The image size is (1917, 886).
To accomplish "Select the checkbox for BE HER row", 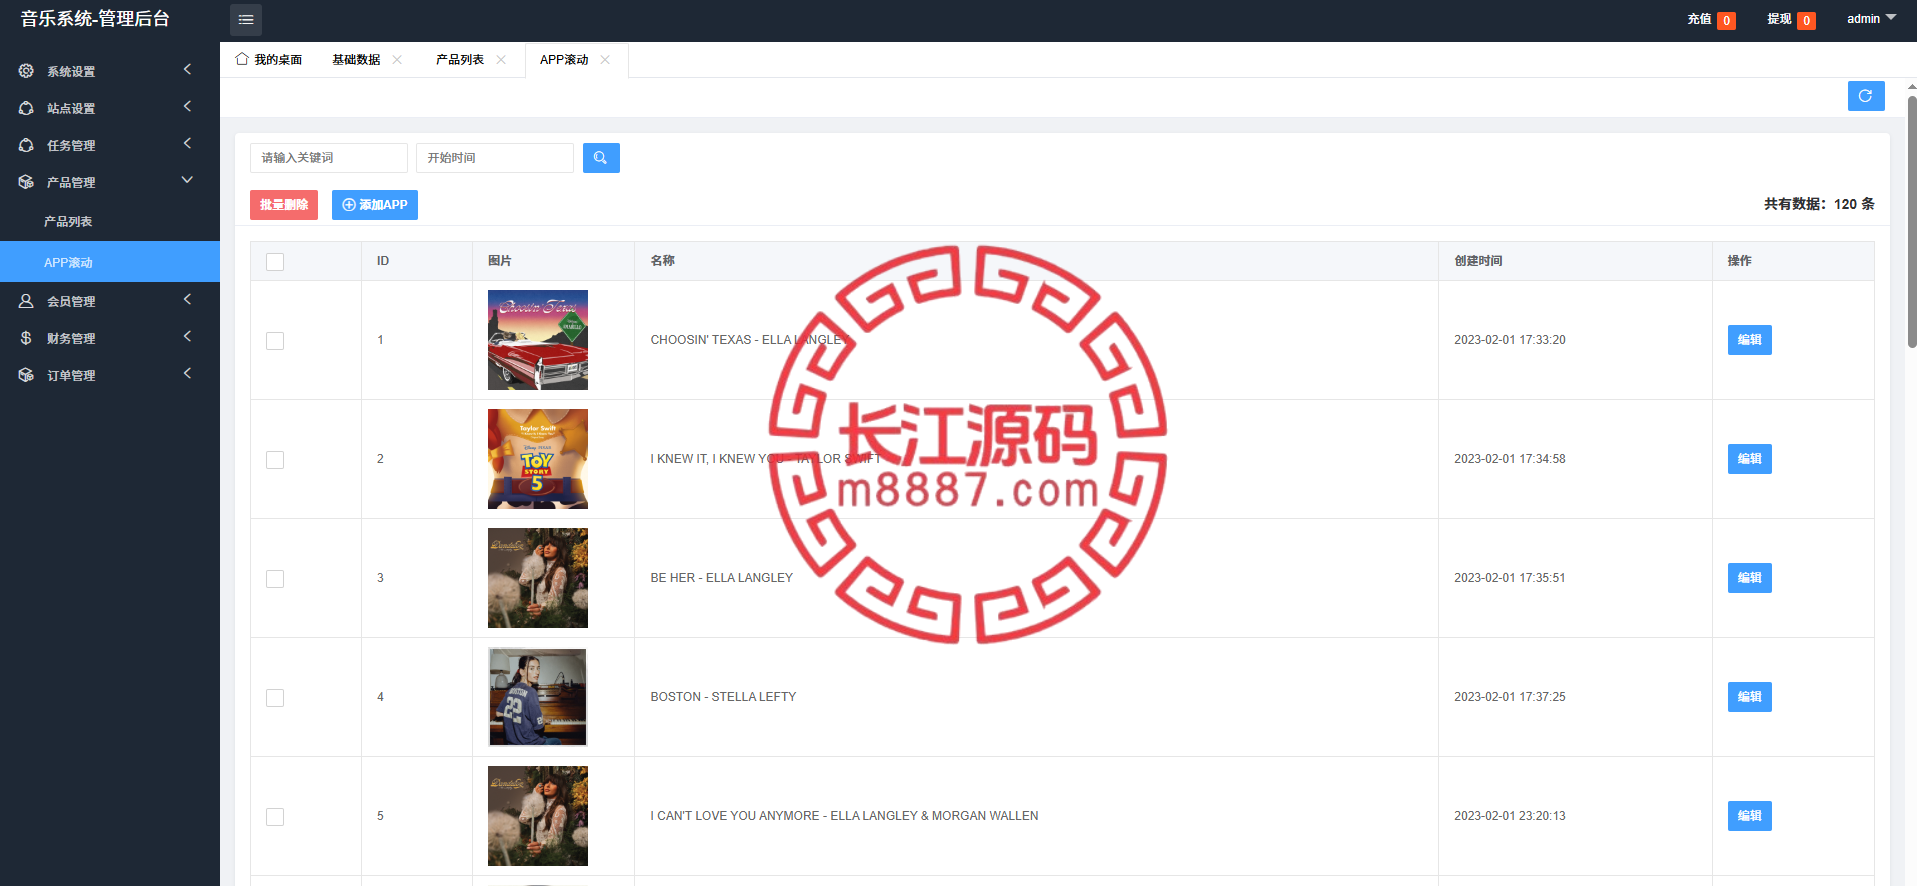I will tap(275, 579).
